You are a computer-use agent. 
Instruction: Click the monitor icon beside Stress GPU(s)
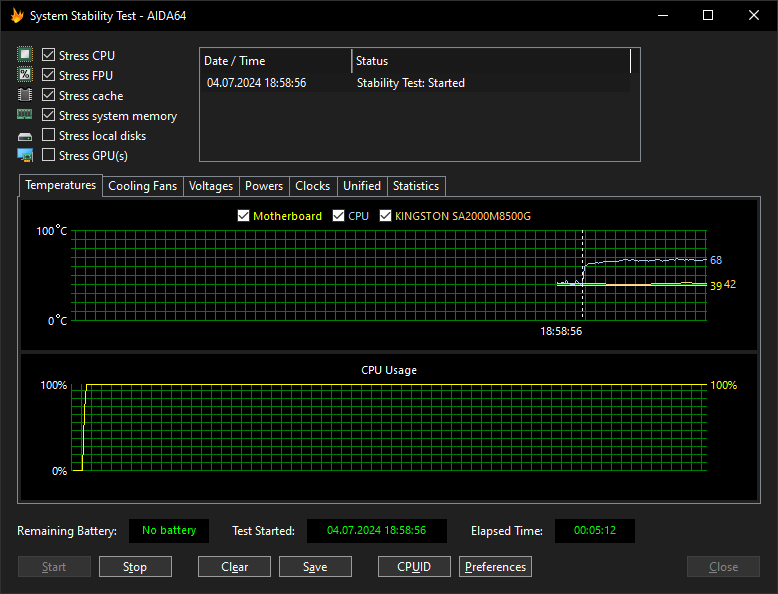tap(25, 155)
